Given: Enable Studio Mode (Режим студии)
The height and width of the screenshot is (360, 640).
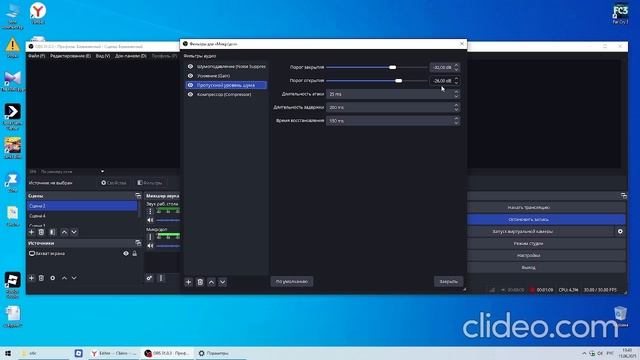Looking at the screenshot, I should (x=546, y=243).
